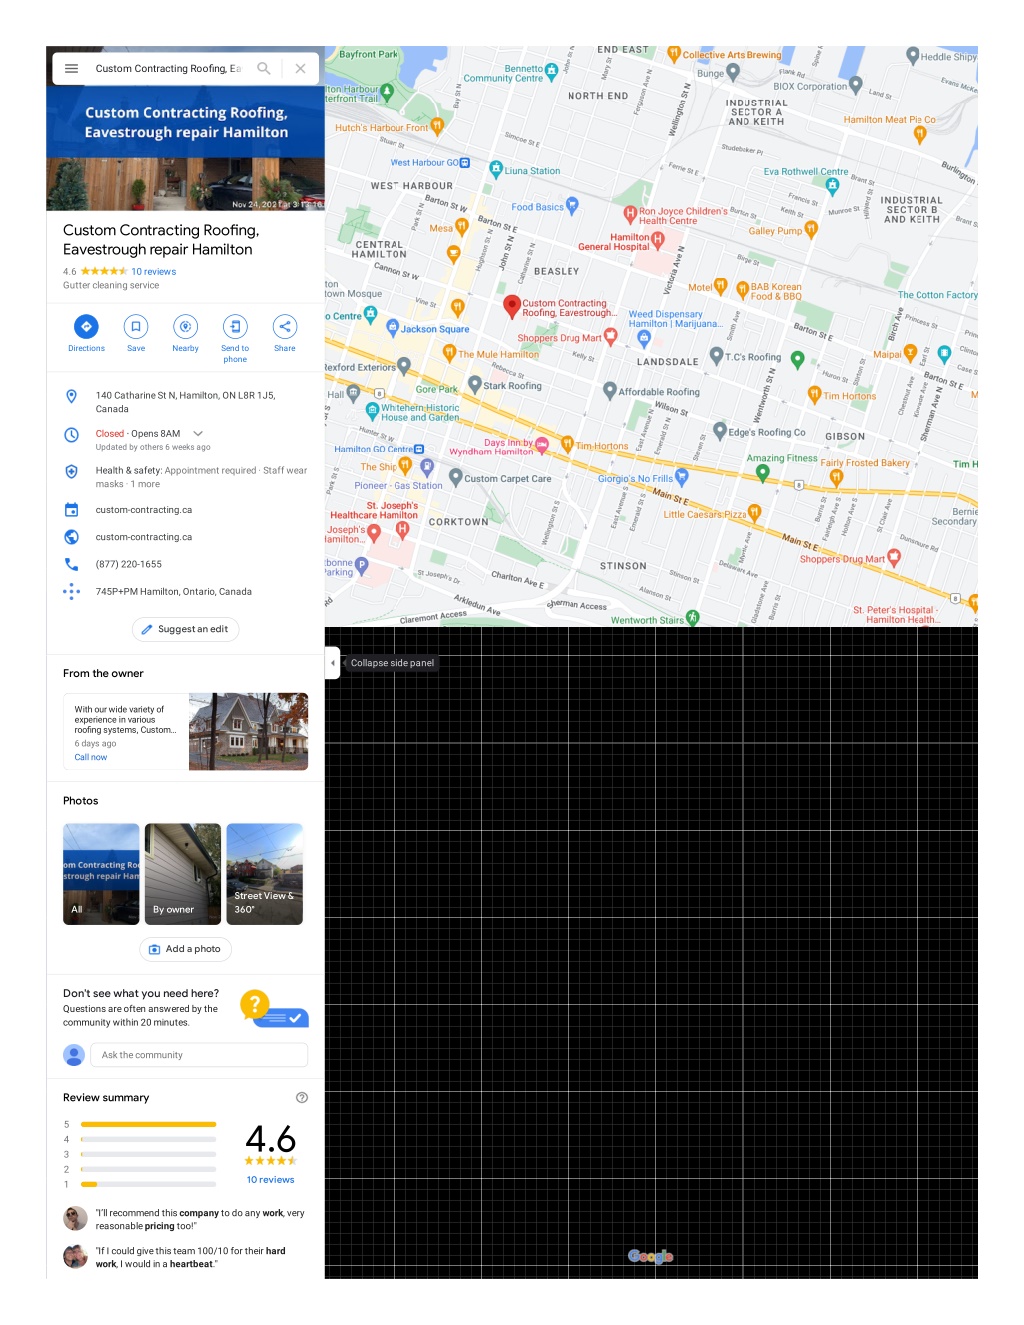Save this place with Save icon
The width and height of the screenshot is (1024, 1325).
click(136, 327)
